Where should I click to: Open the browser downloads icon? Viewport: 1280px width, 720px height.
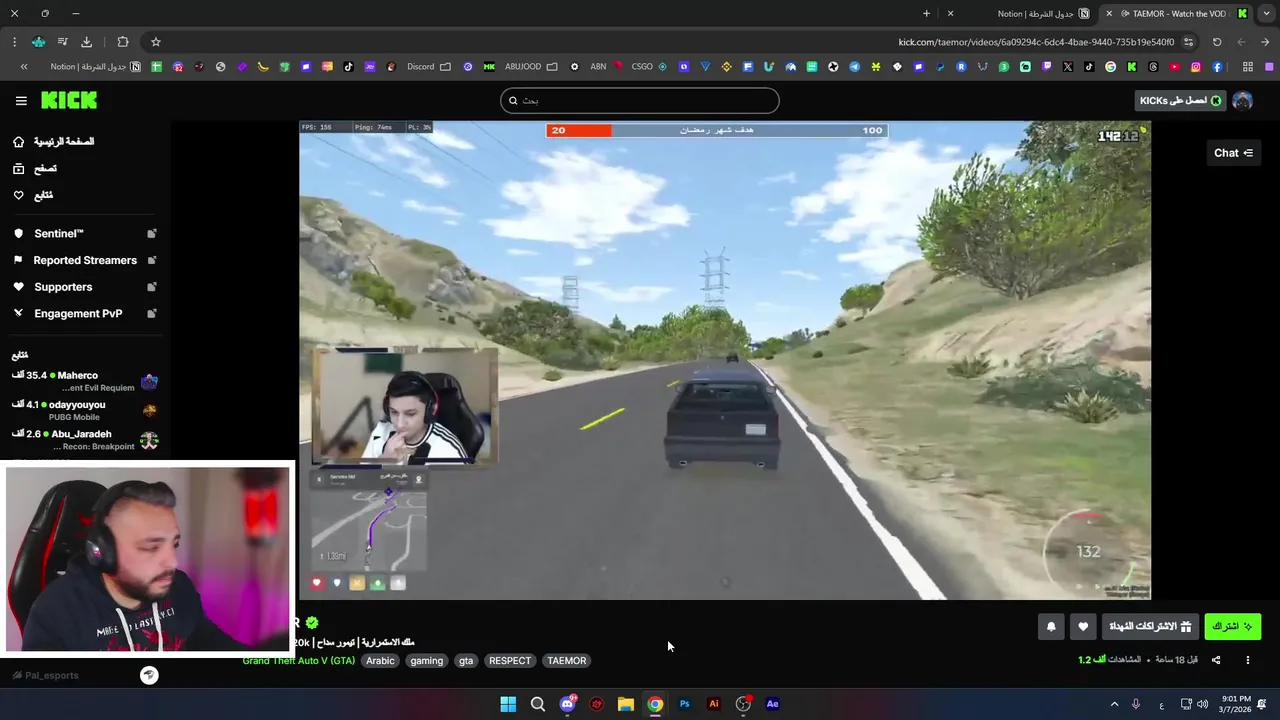(x=86, y=42)
